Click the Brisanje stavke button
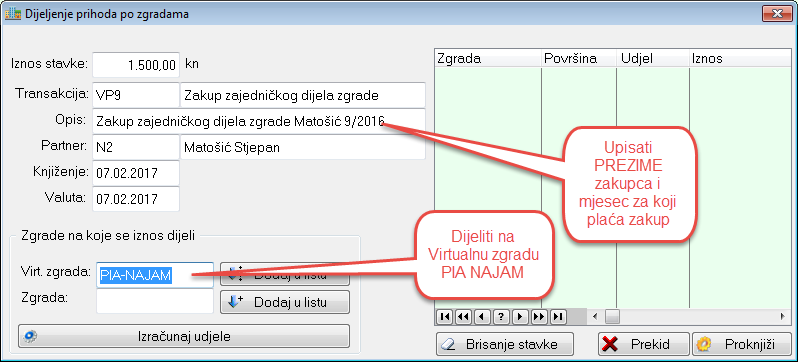Screen dimensions: 798x362 click(504, 344)
